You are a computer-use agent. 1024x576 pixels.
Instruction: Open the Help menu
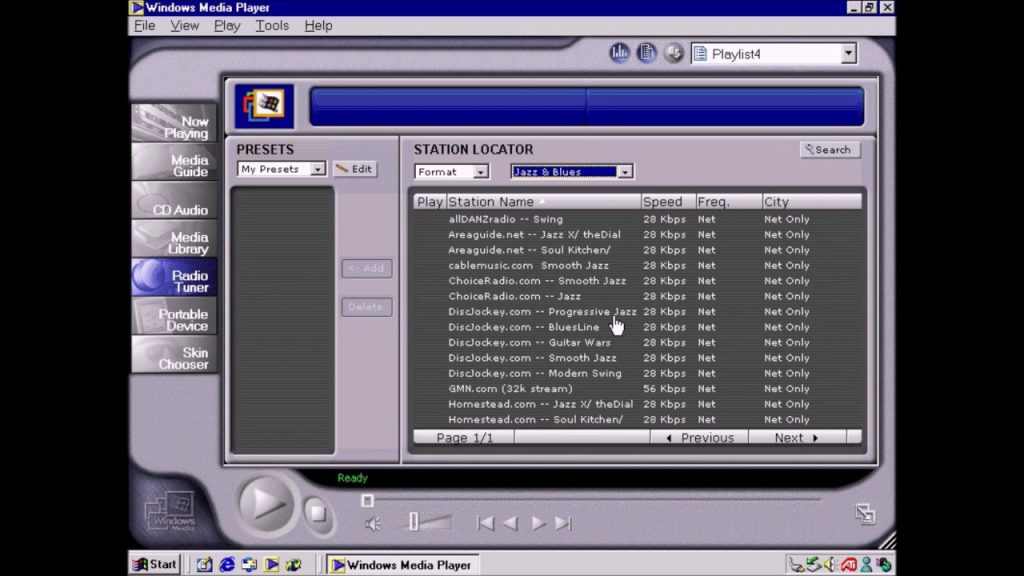click(318, 25)
